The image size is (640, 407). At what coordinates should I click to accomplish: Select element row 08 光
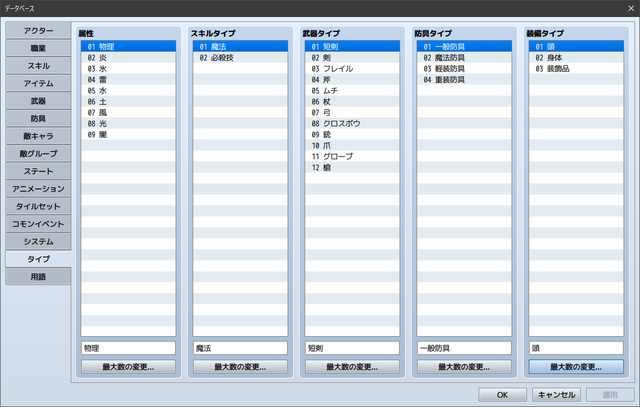point(128,124)
